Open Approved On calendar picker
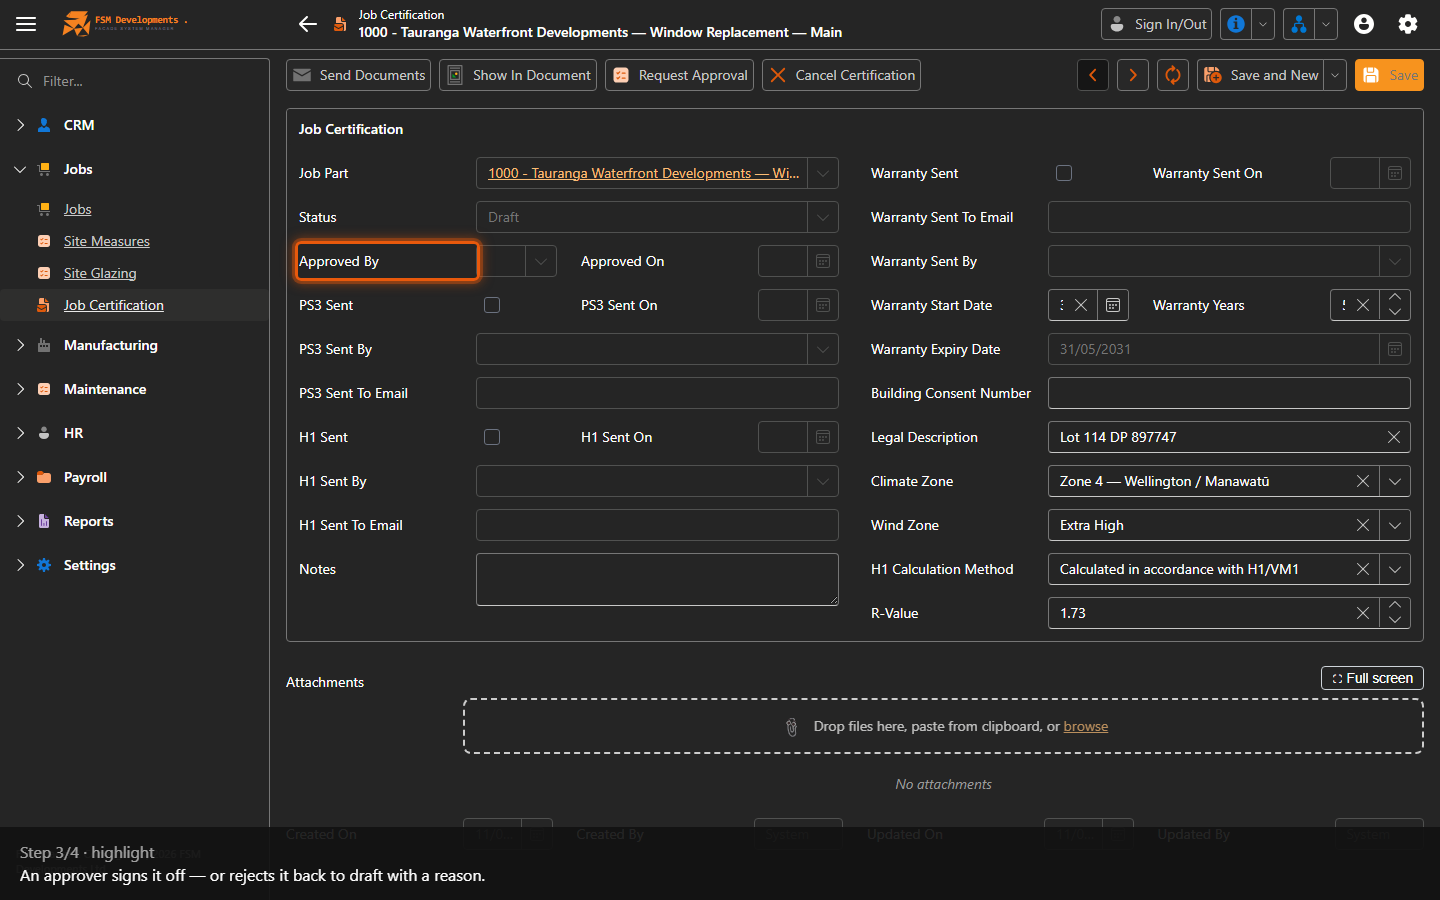The height and width of the screenshot is (900, 1440). tap(823, 261)
